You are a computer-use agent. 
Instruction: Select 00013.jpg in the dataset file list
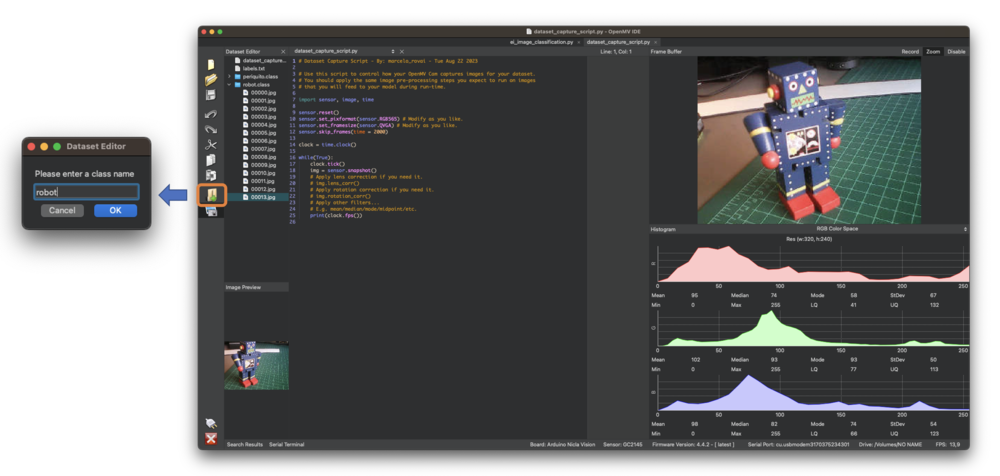click(x=262, y=197)
